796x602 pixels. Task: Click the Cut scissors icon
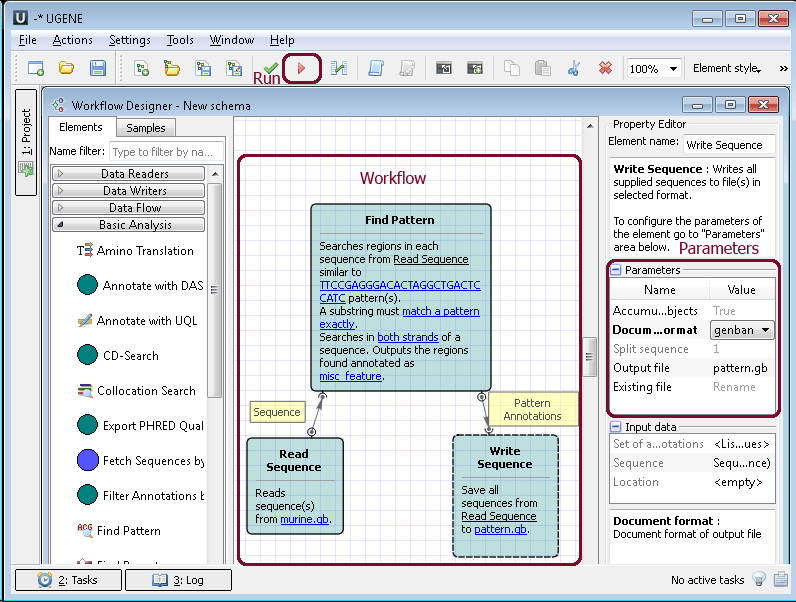click(x=574, y=68)
